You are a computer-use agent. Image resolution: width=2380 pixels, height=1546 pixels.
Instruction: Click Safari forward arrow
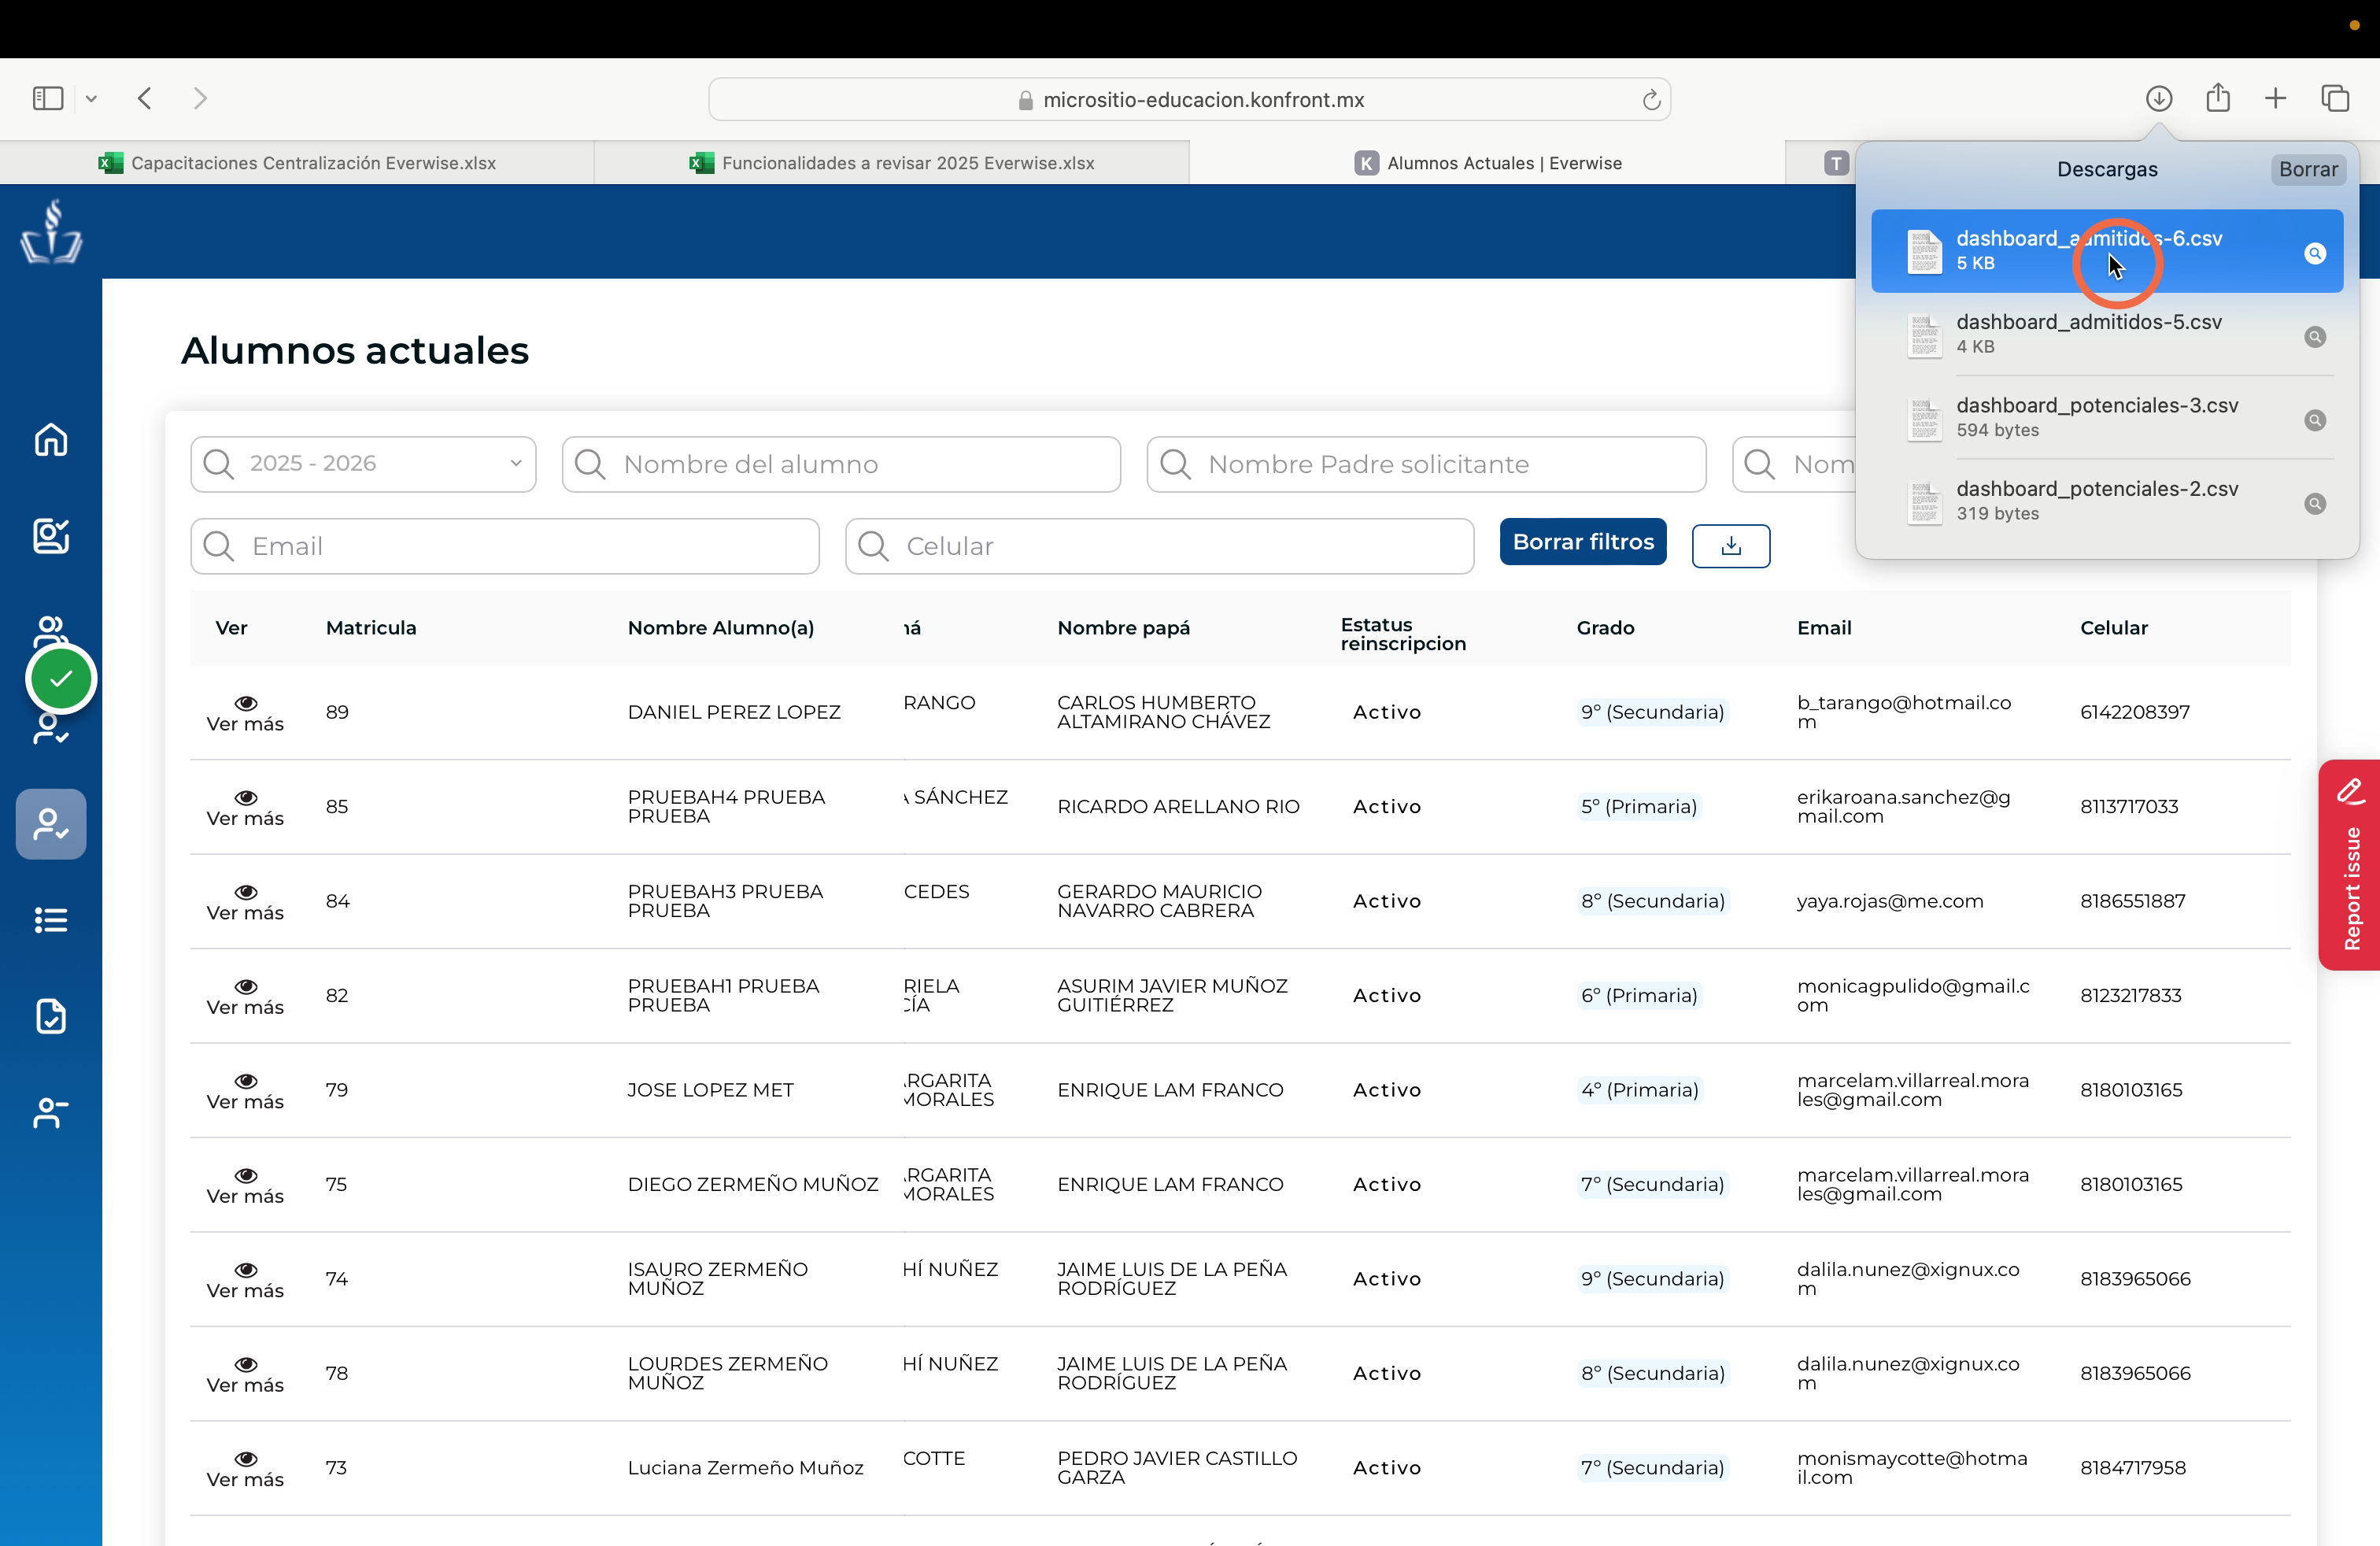click(200, 98)
